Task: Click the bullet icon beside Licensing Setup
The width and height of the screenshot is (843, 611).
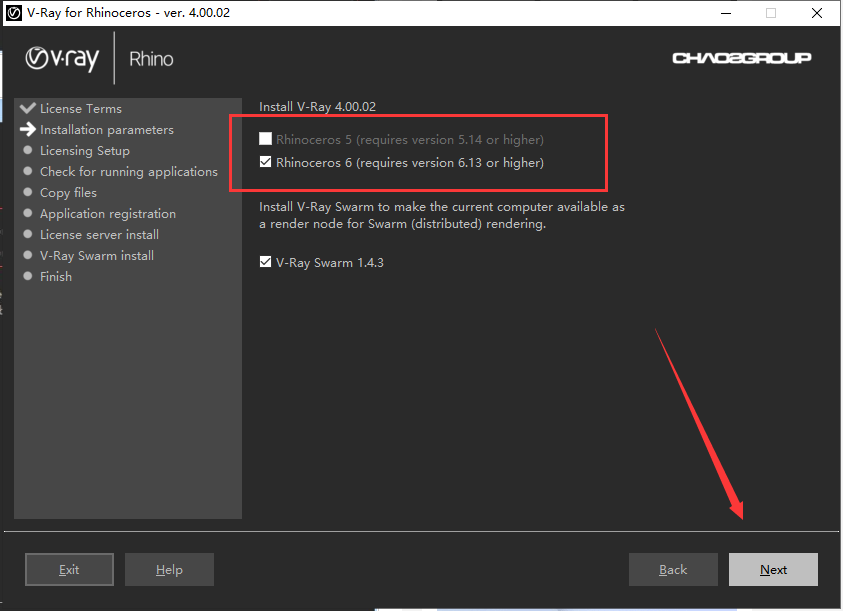Action: coord(28,151)
